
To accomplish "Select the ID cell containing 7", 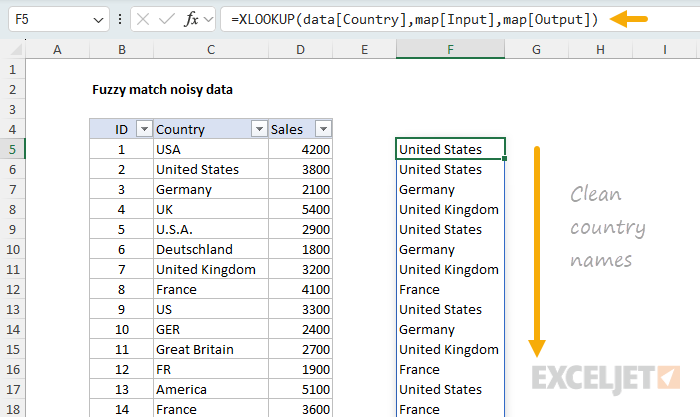I will [x=121, y=269].
